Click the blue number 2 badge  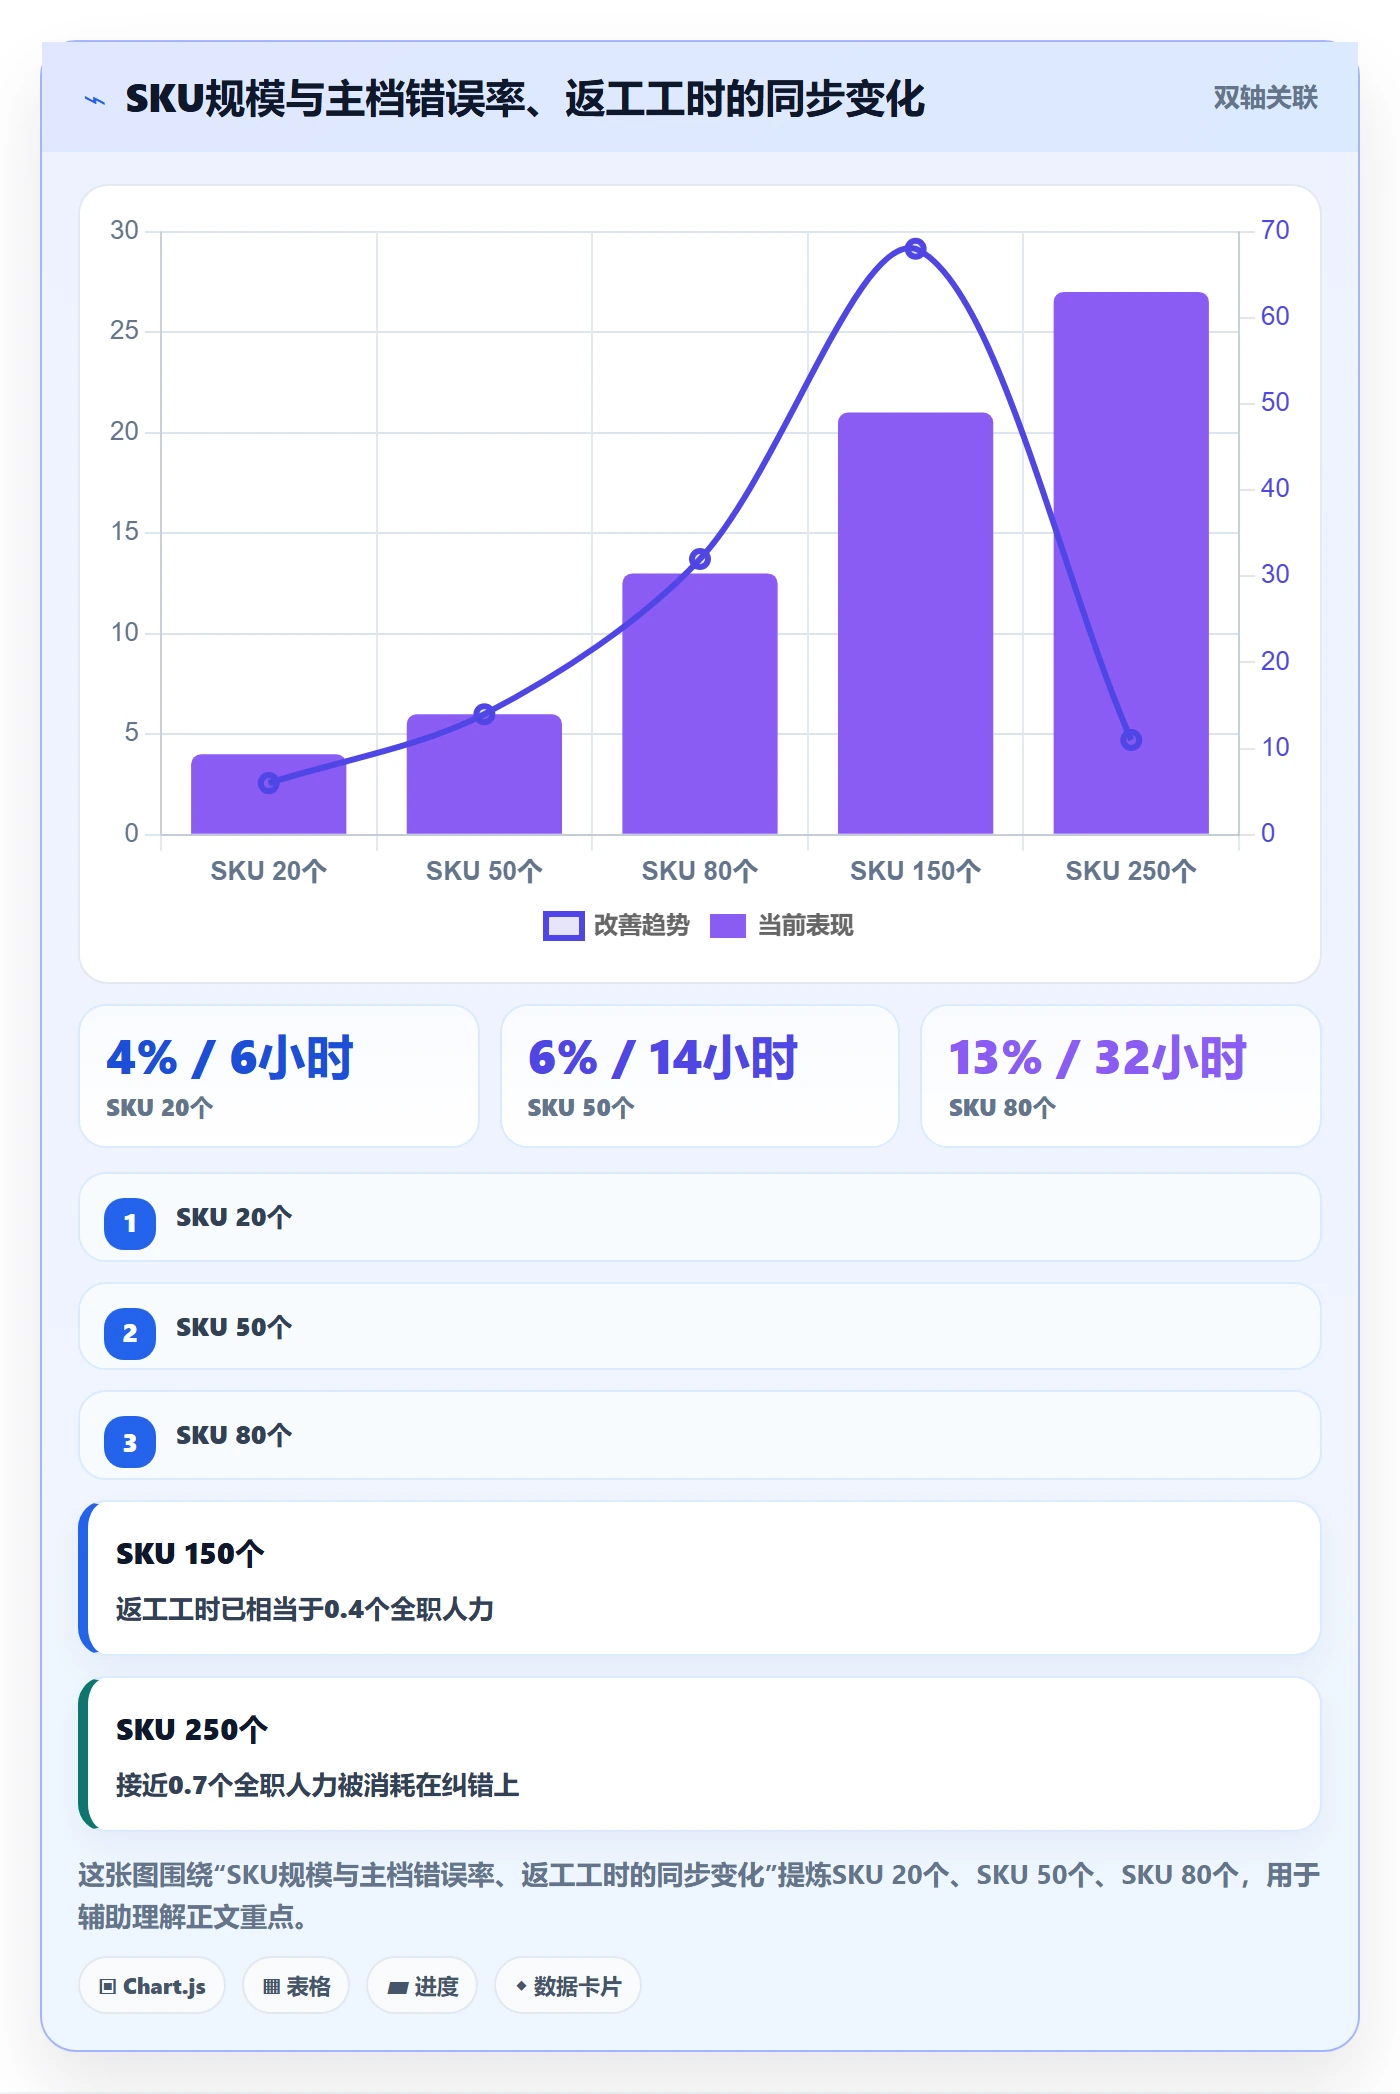tap(130, 1333)
